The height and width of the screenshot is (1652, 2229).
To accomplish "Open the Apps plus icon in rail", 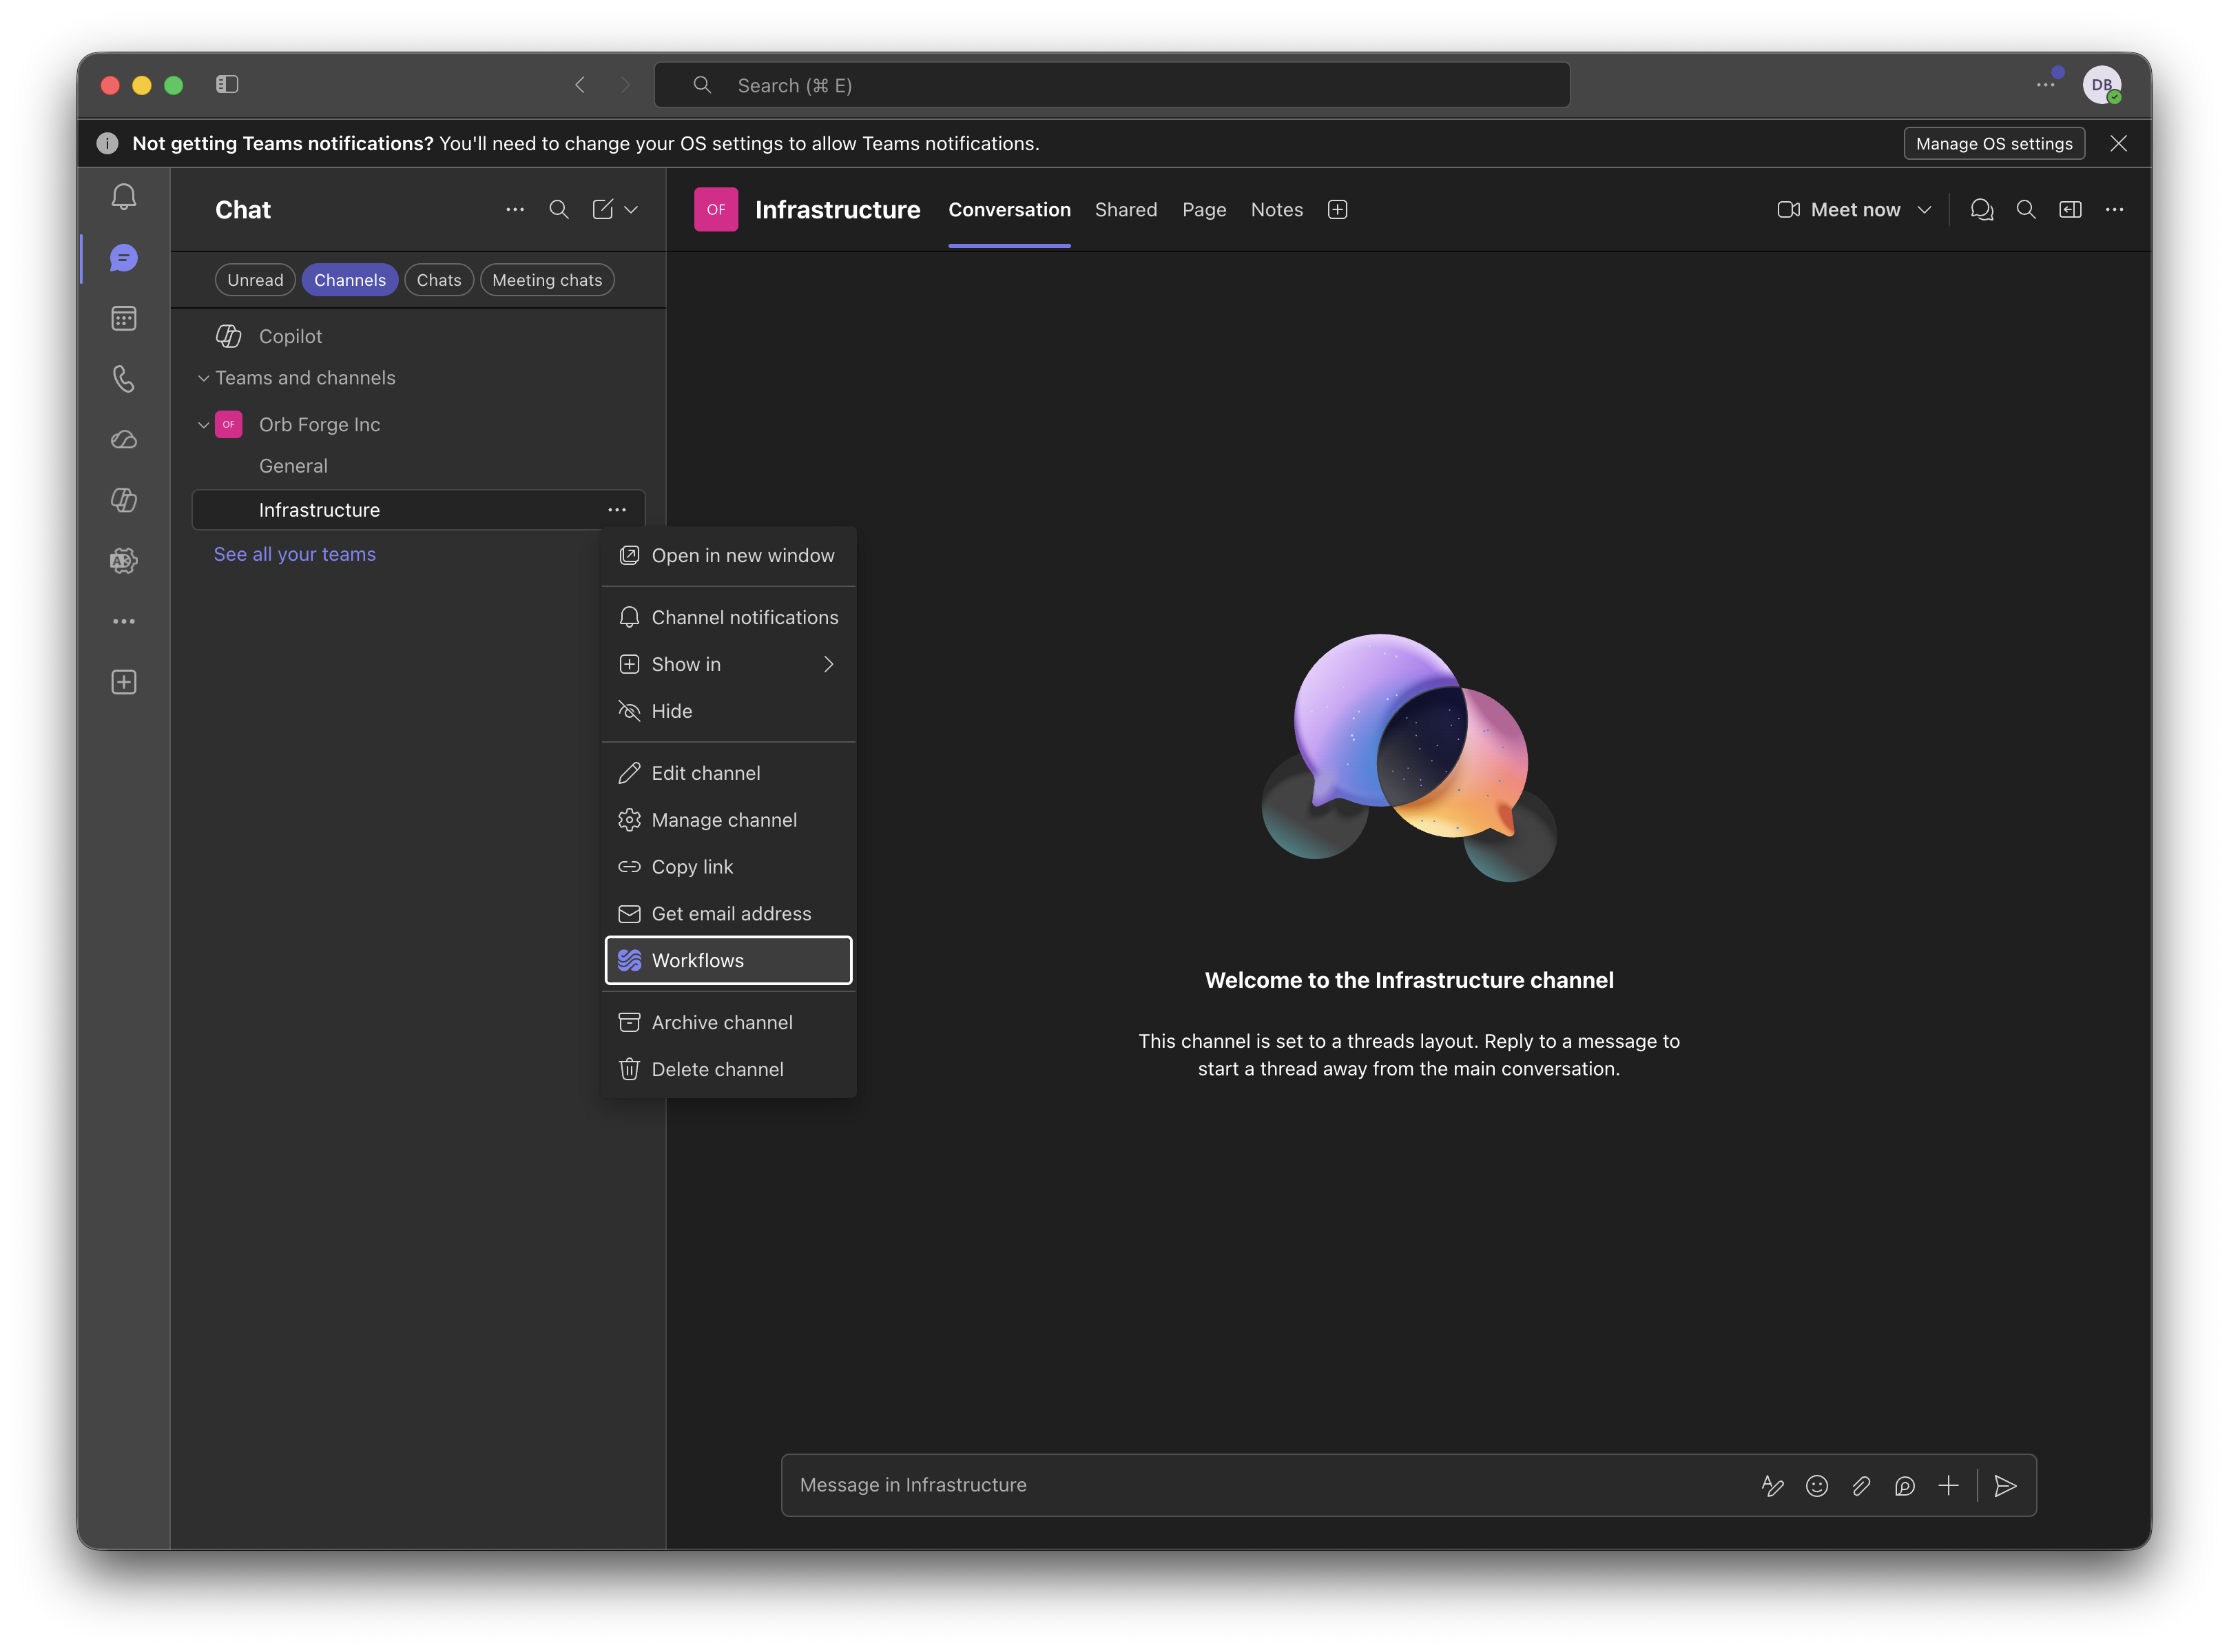I will point(124,682).
